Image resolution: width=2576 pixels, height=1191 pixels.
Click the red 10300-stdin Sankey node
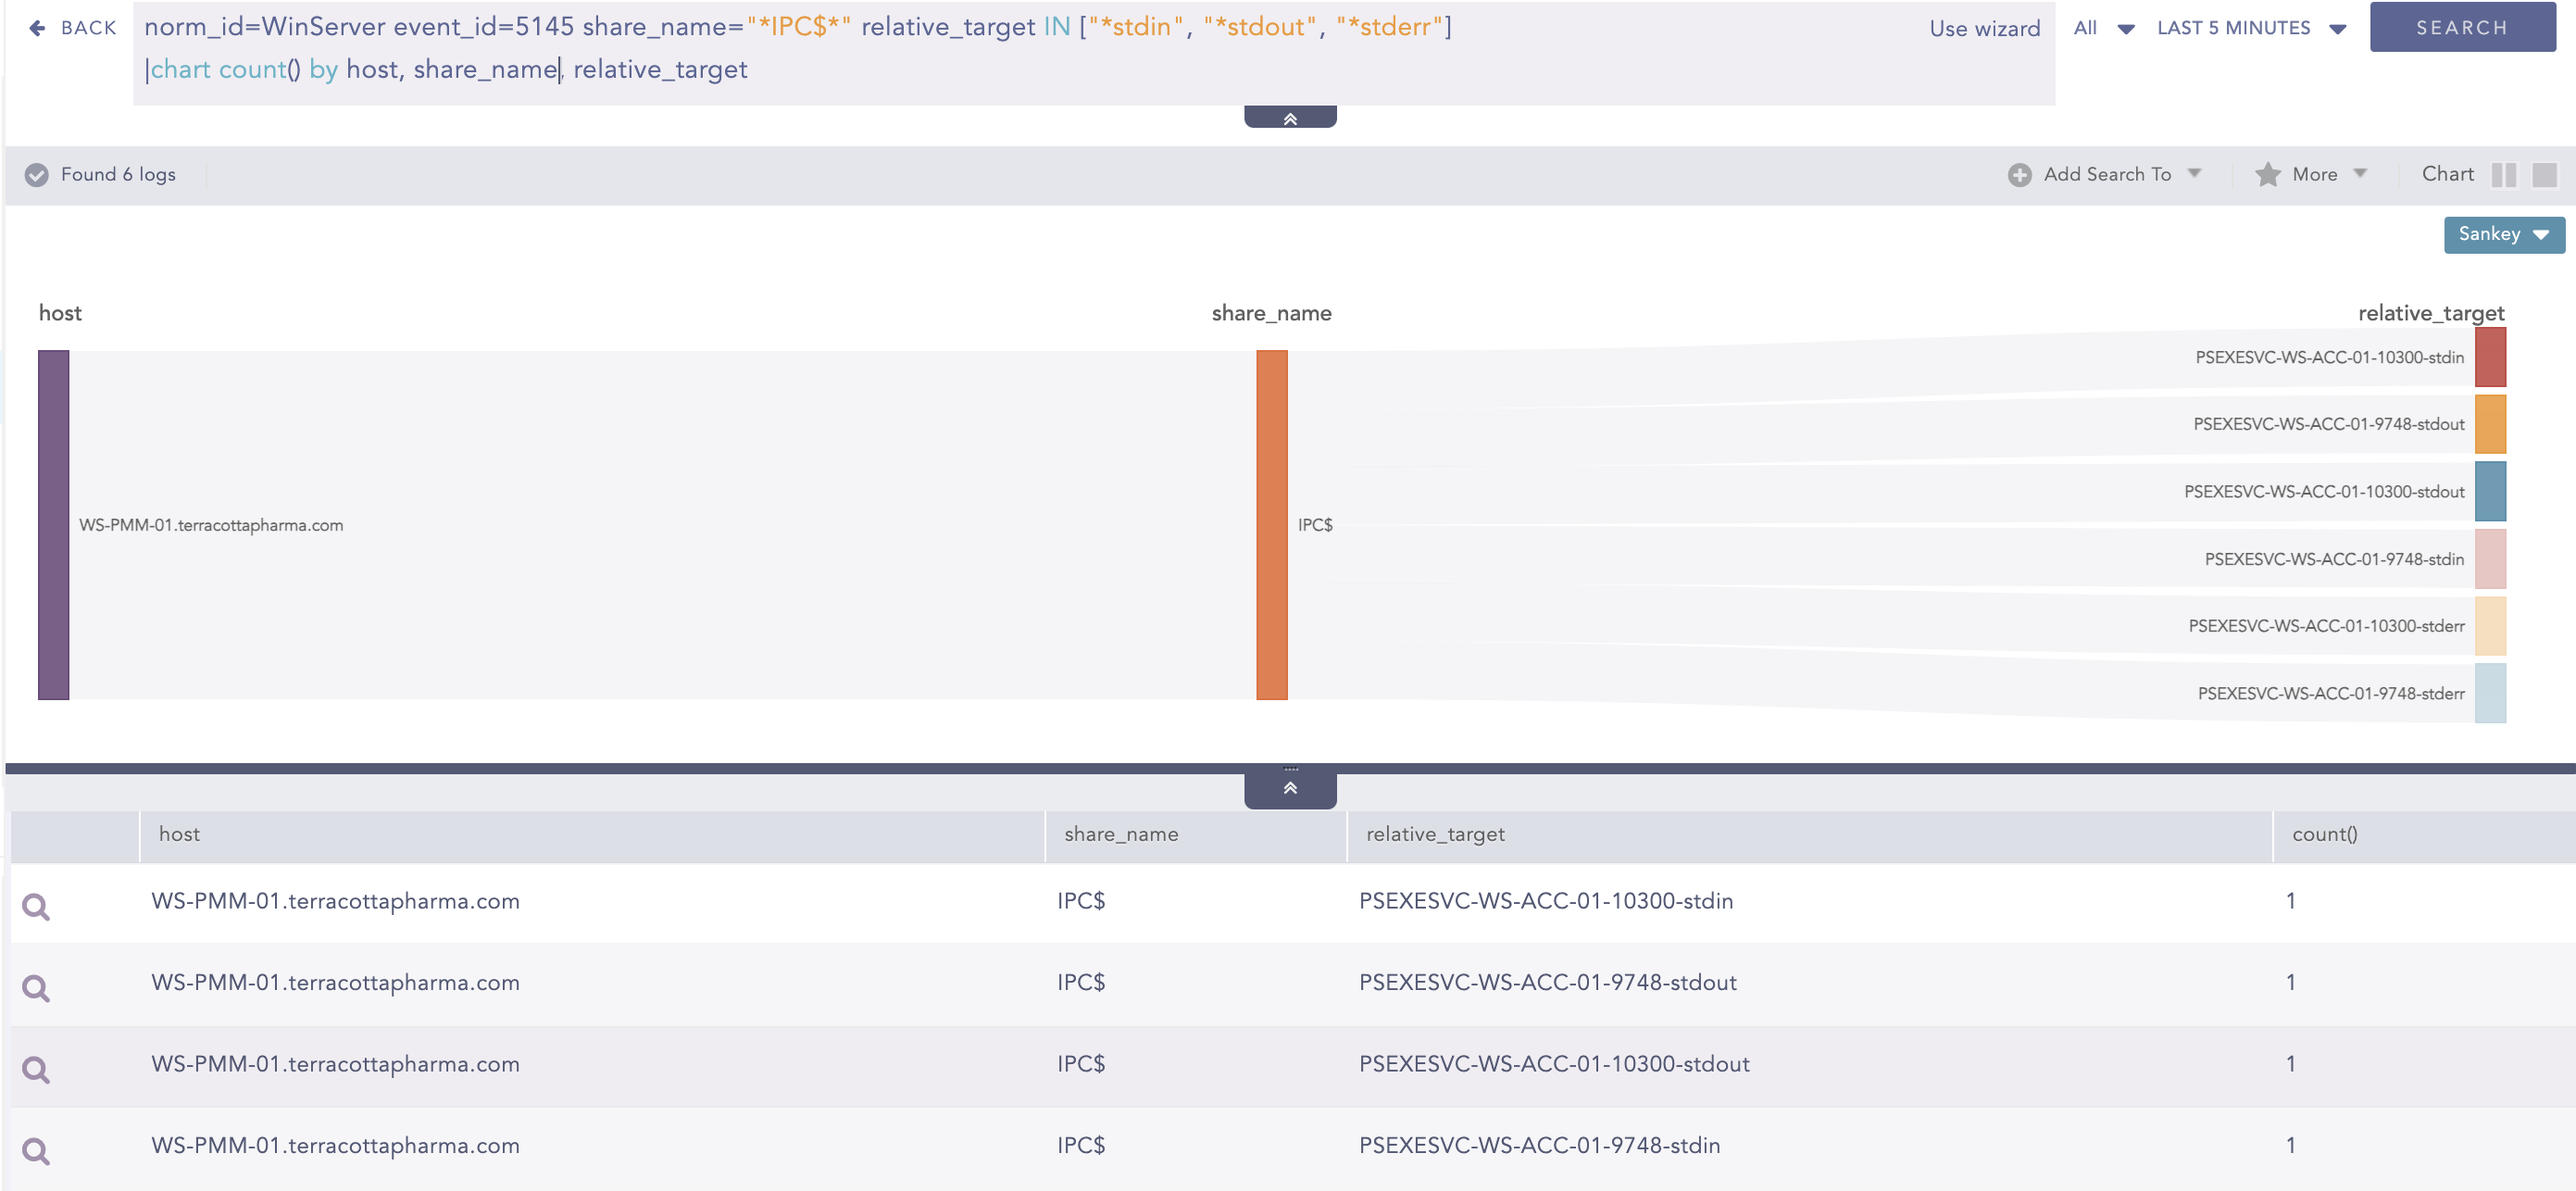[2489, 357]
